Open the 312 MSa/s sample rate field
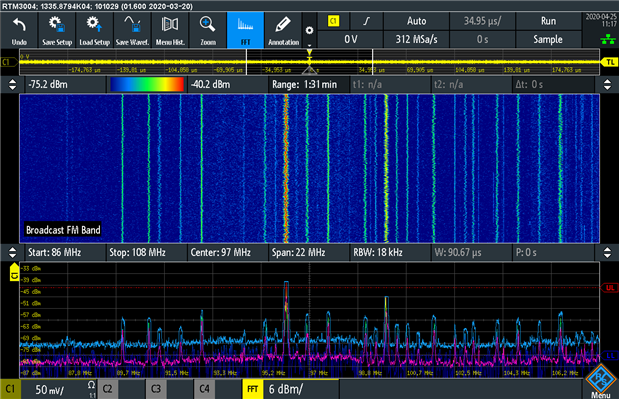The height and width of the screenshot is (399, 619). coord(416,39)
